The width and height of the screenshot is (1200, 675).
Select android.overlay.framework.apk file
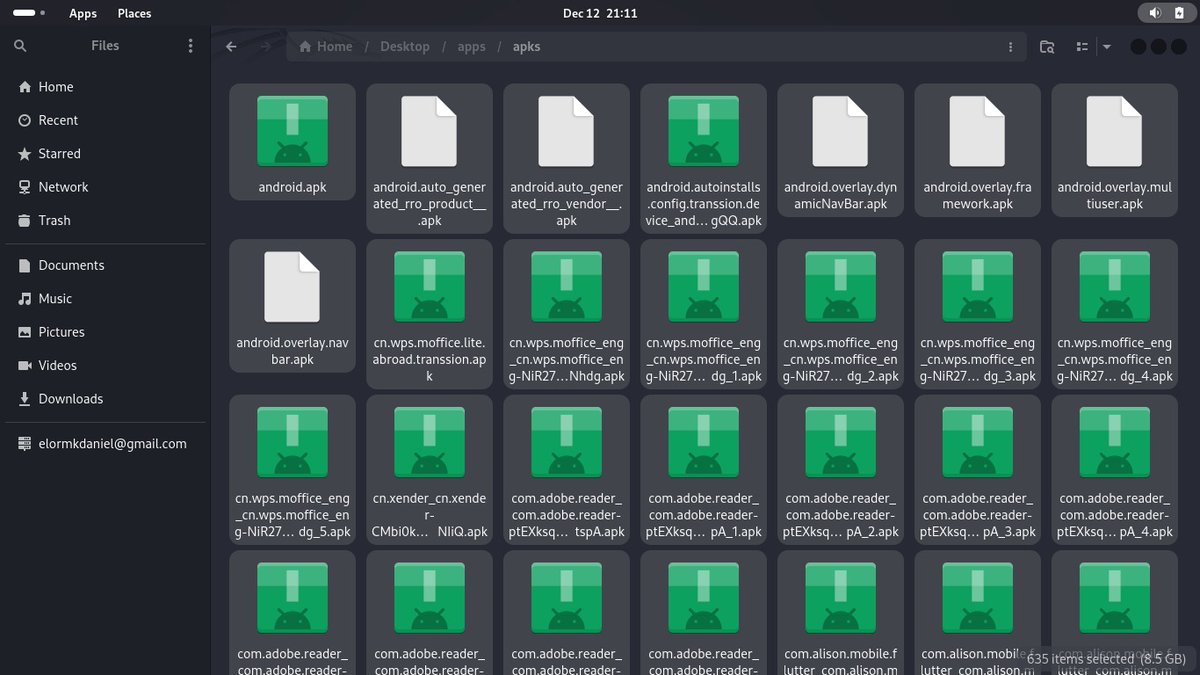[977, 150]
